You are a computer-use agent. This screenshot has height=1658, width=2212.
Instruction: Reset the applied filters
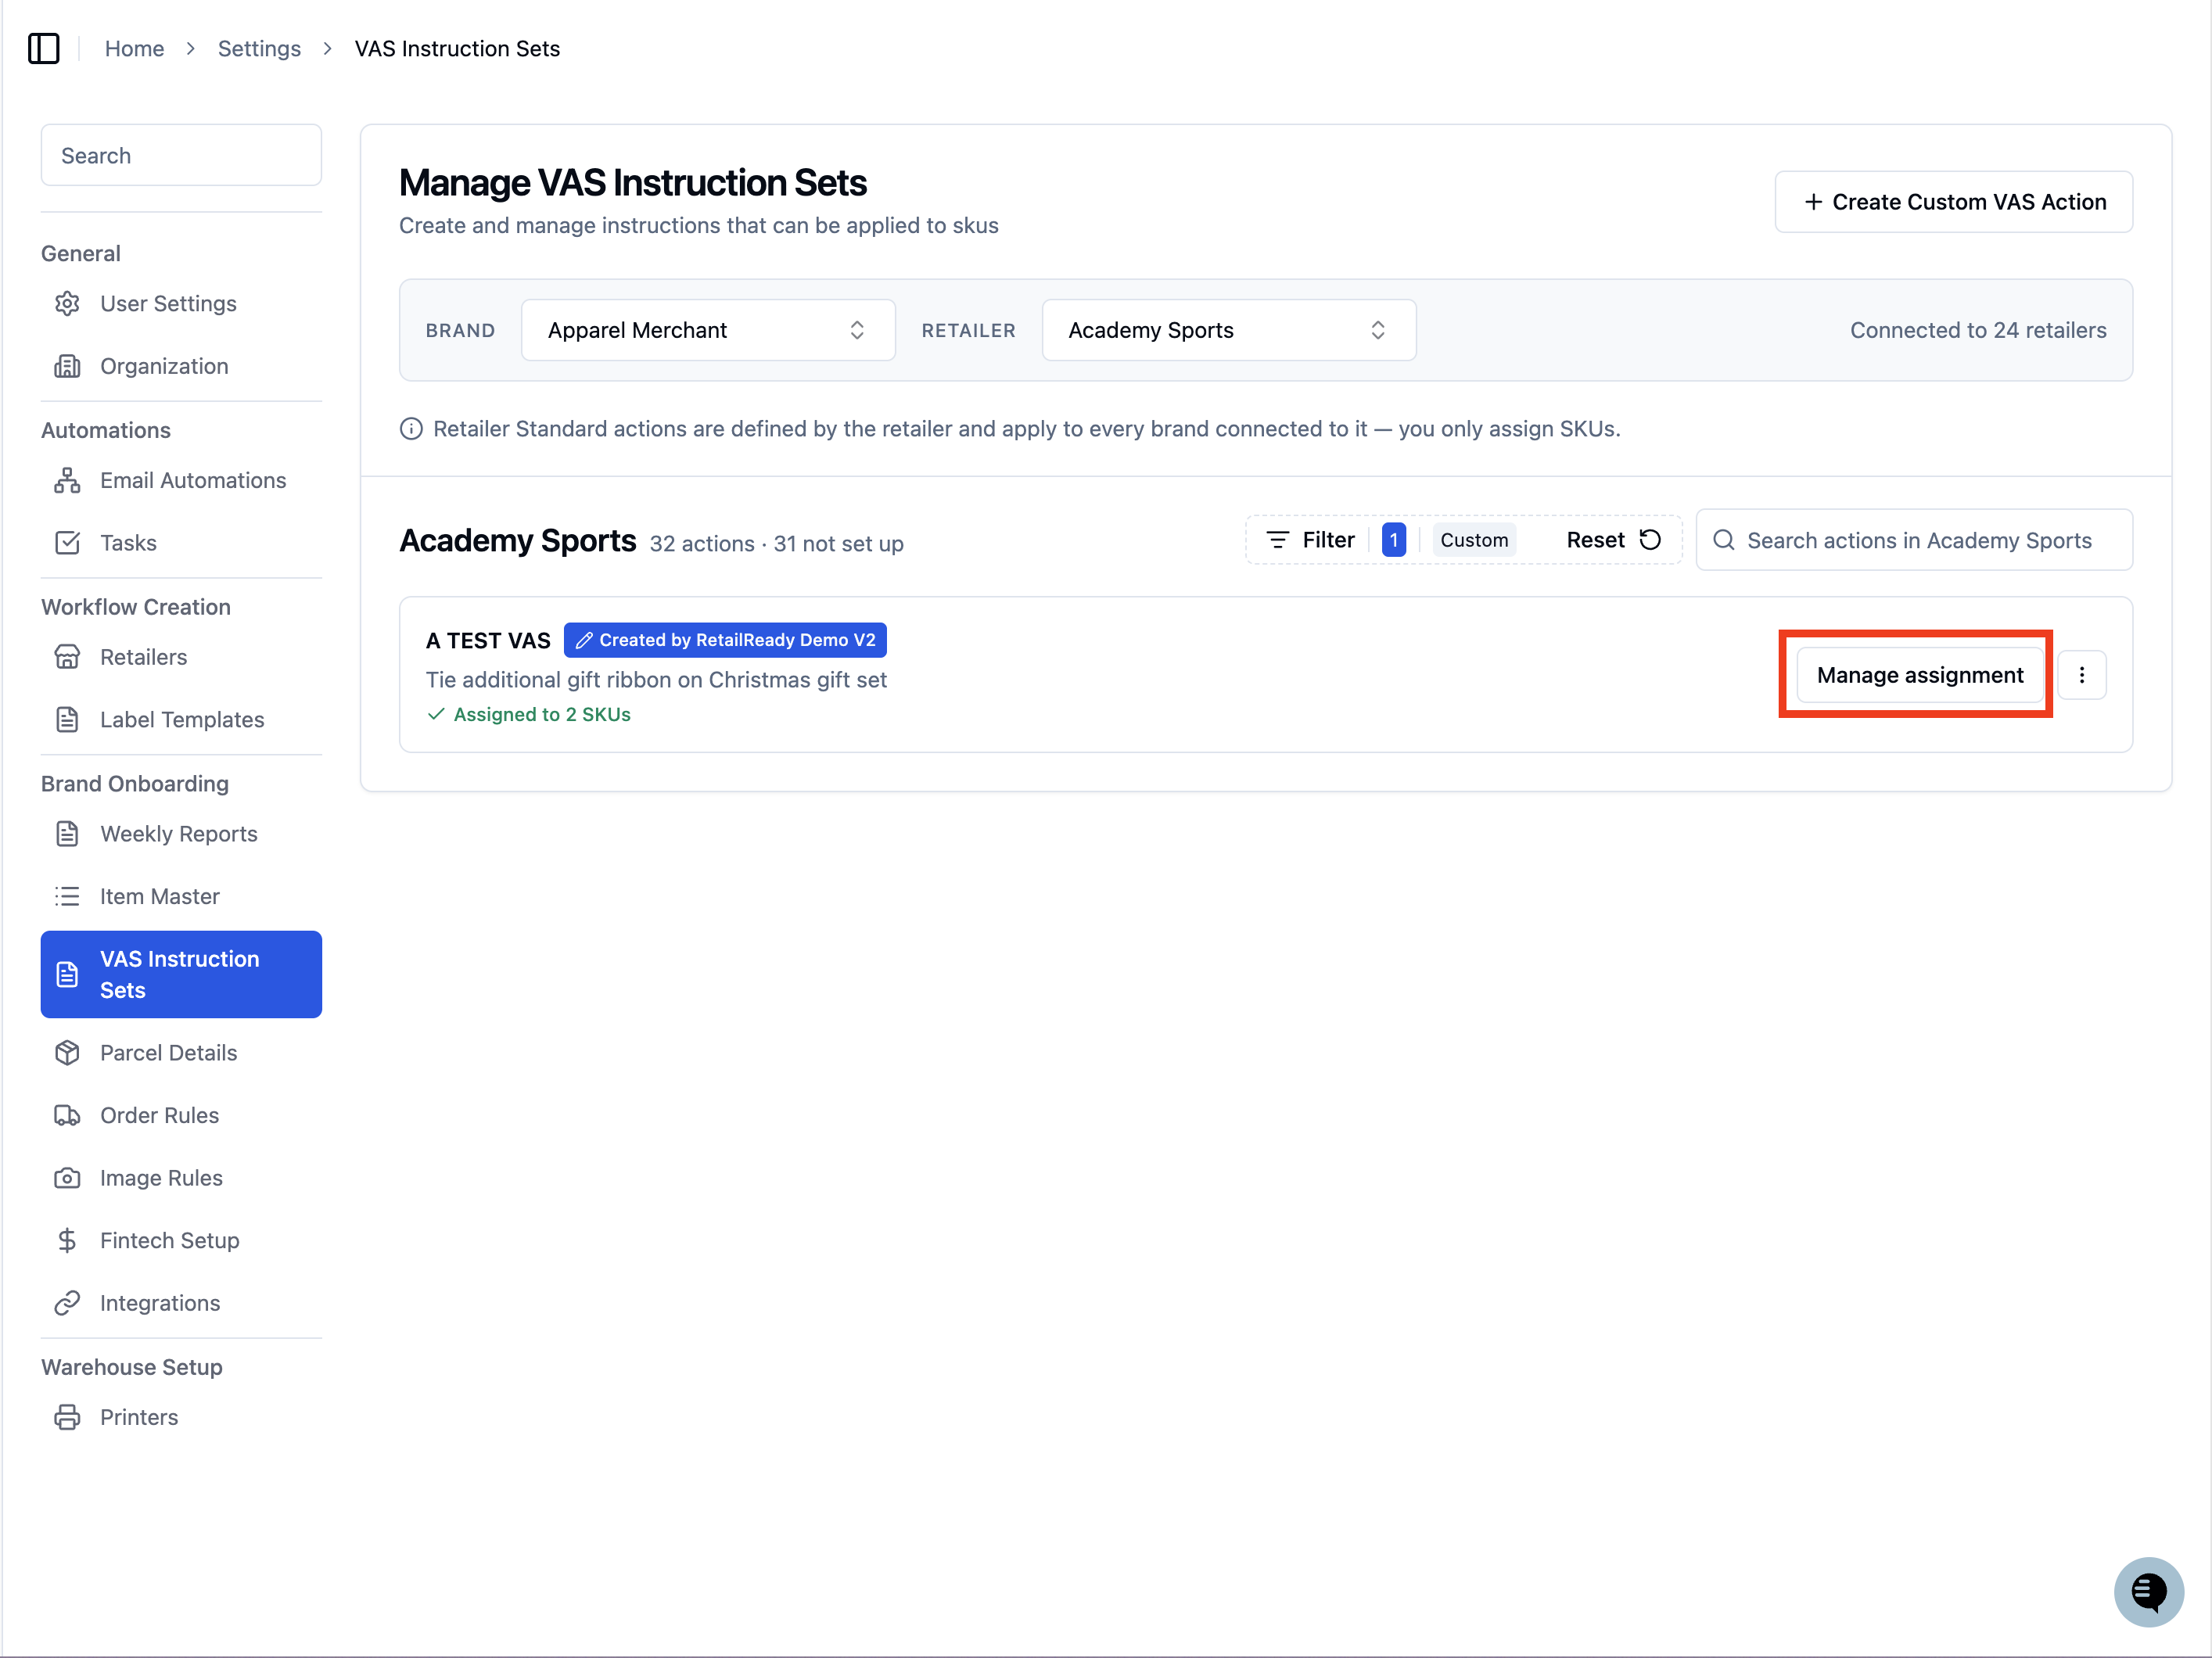pyautogui.click(x=1614, y=540)
